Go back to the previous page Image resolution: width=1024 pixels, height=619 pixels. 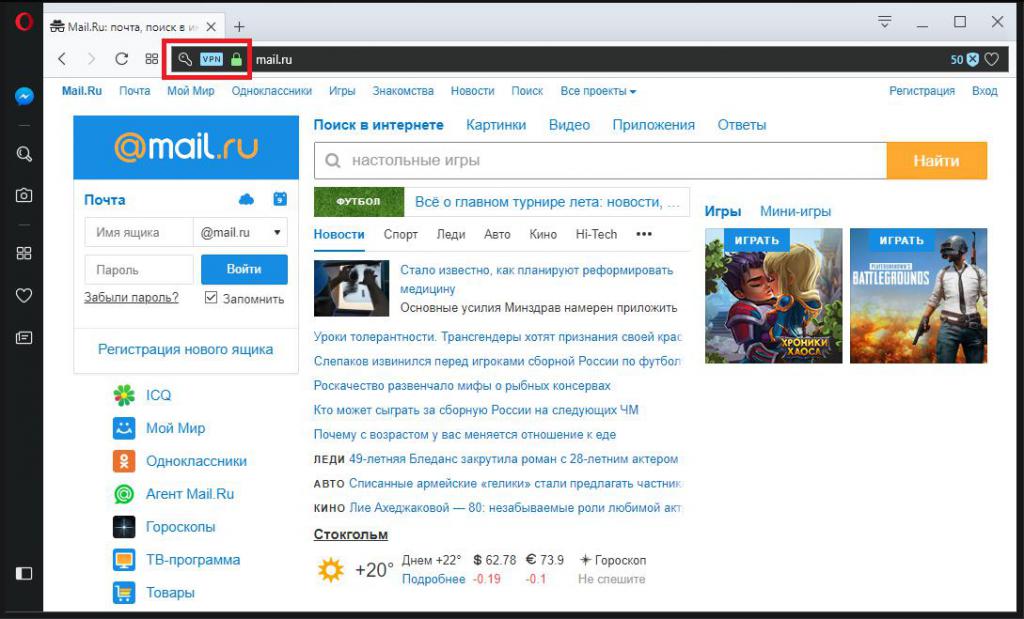(62, 59)
